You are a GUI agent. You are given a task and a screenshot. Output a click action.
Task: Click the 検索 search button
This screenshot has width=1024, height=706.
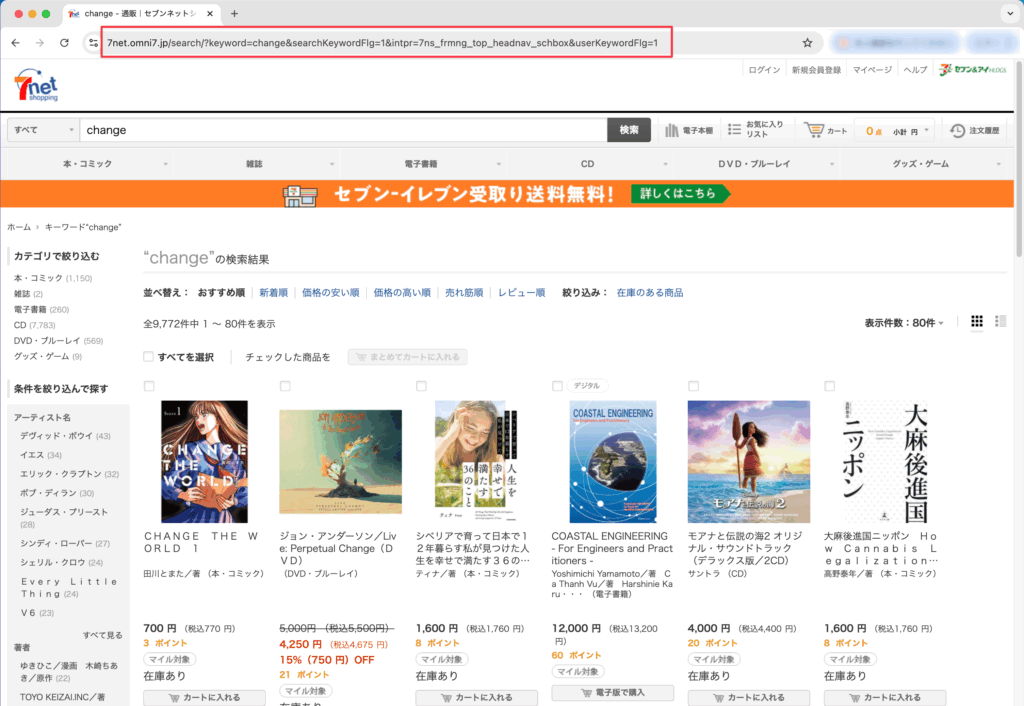click(x=629, y=130)
